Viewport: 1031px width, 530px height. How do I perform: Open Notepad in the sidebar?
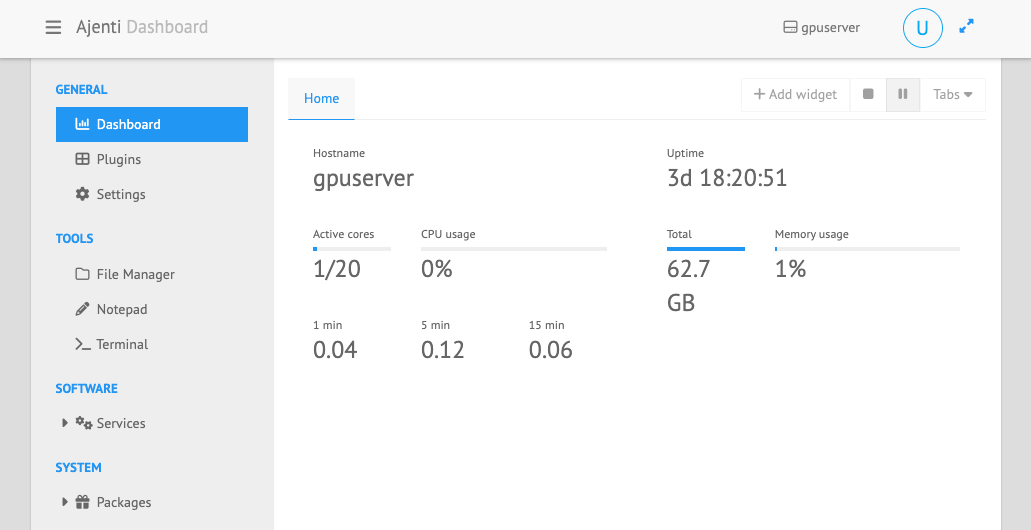(152, 309)
